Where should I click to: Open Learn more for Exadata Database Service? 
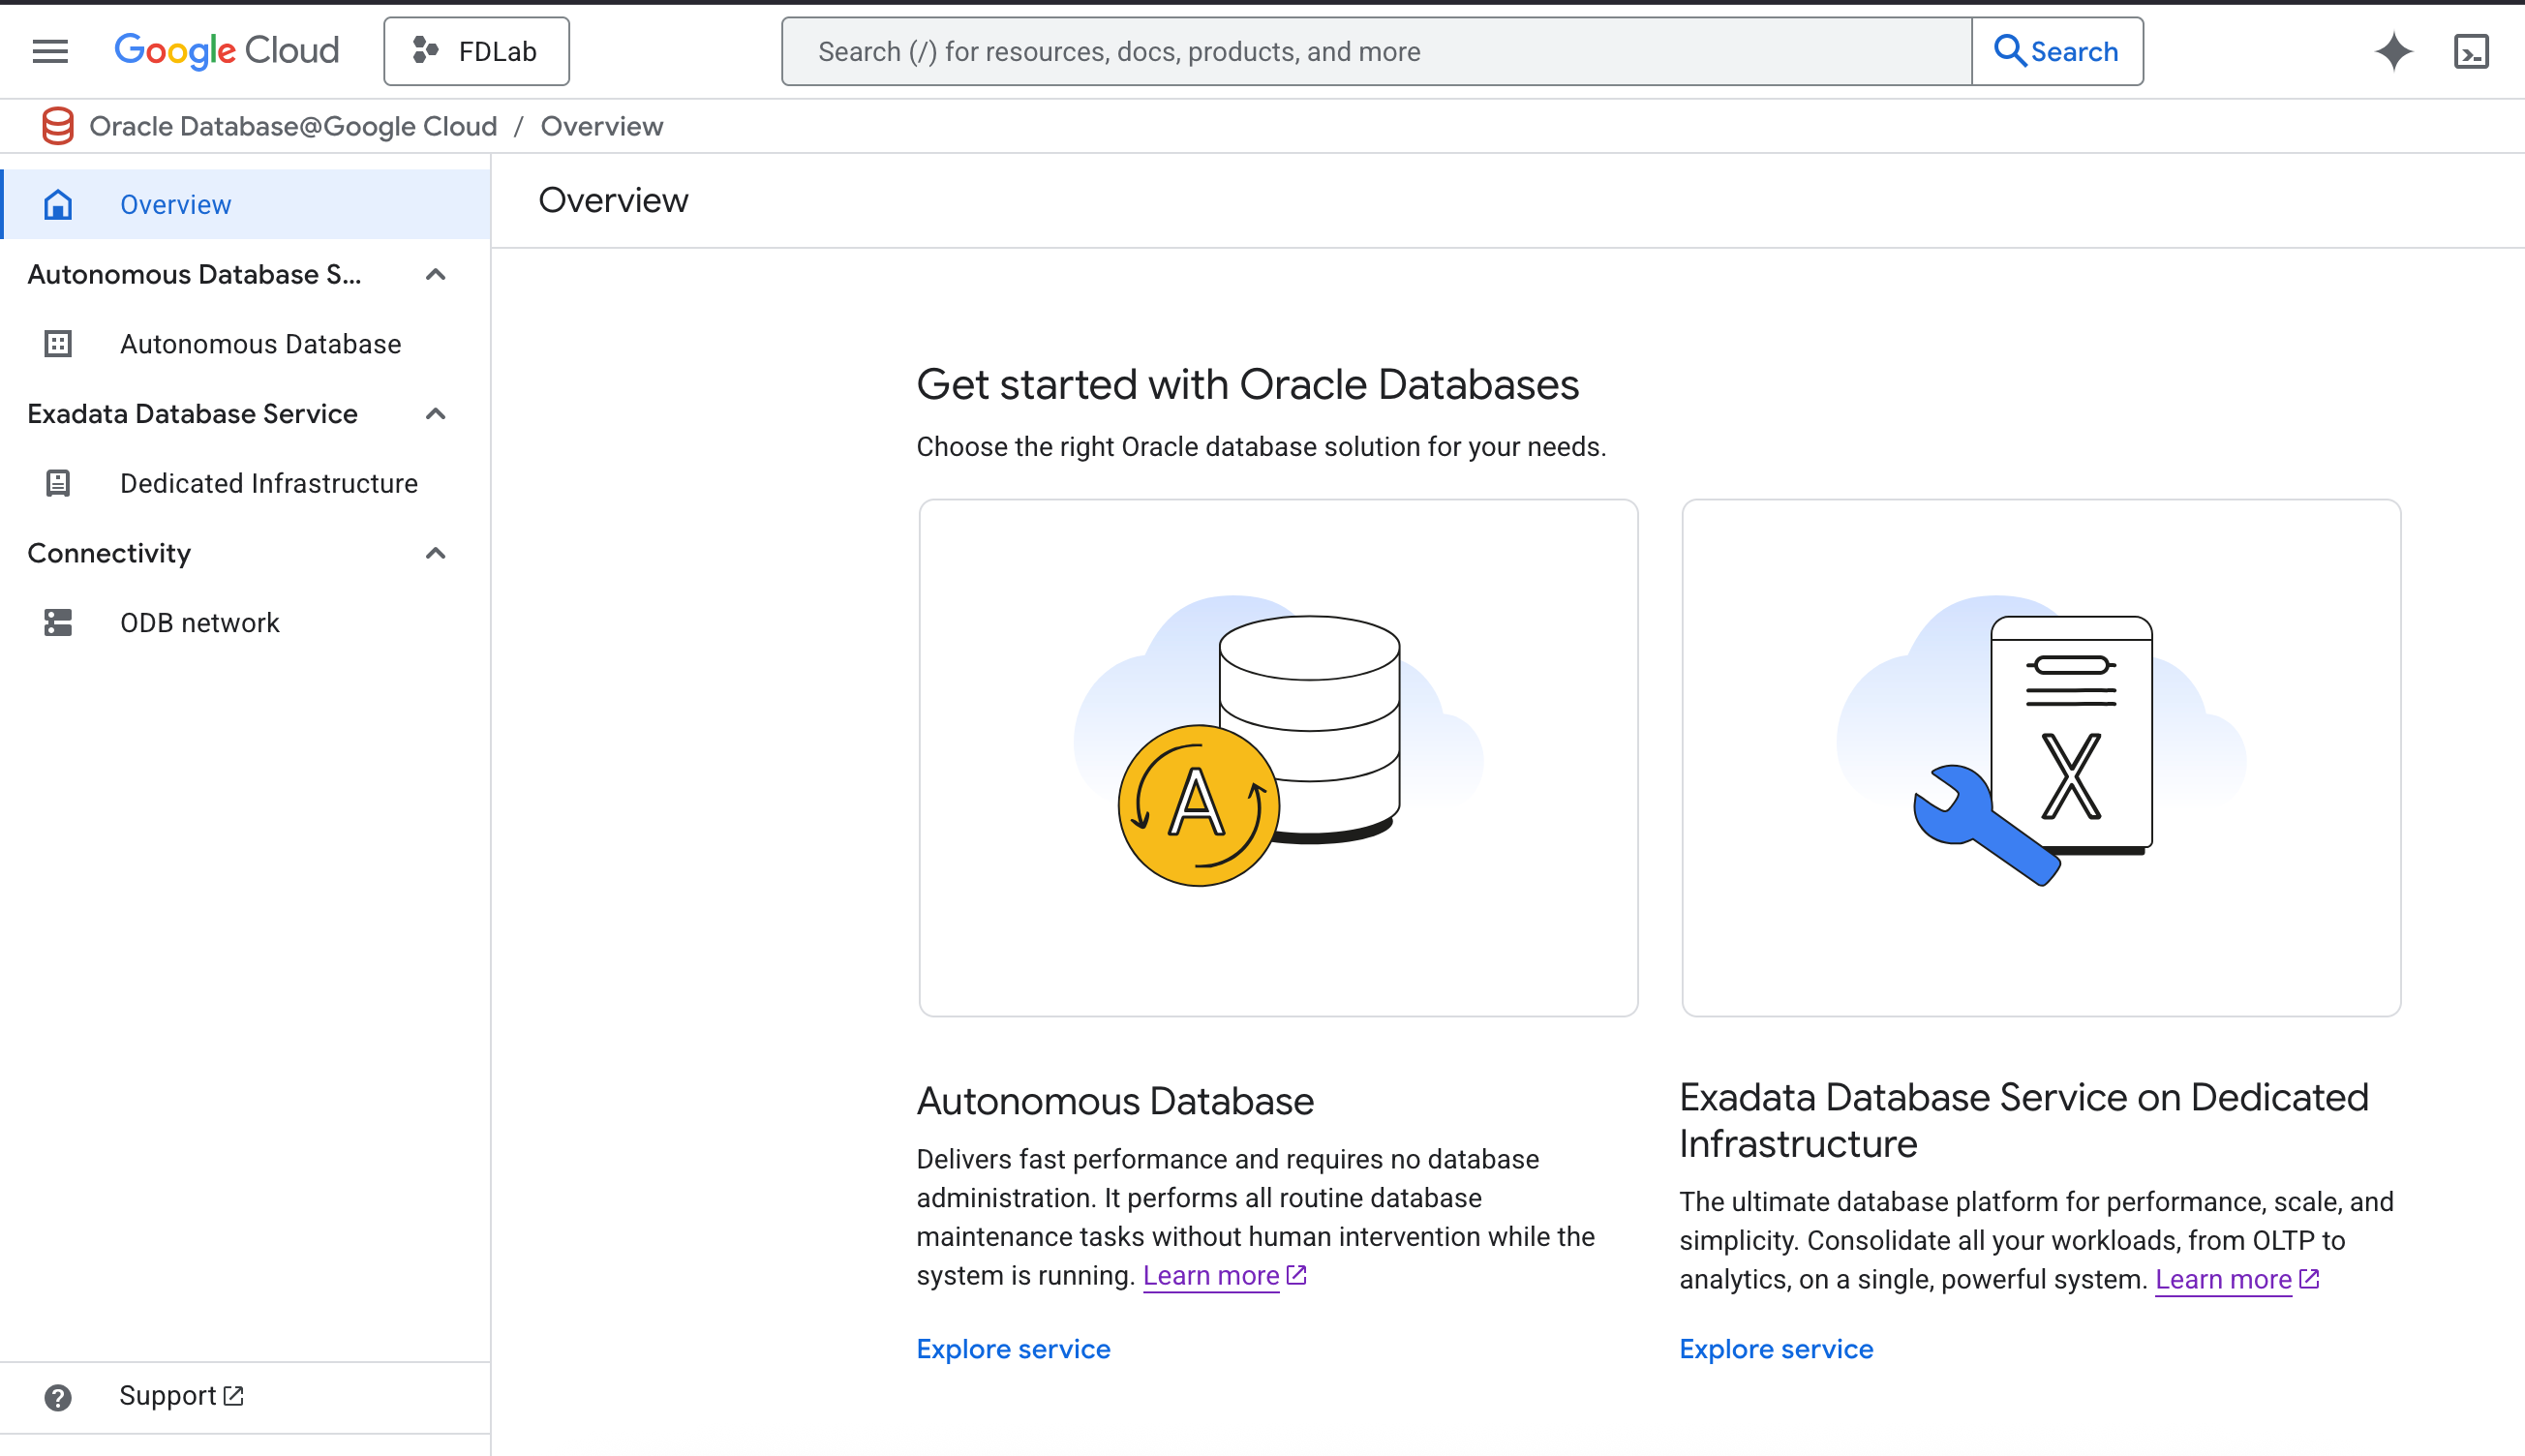pos(2237,1280)
